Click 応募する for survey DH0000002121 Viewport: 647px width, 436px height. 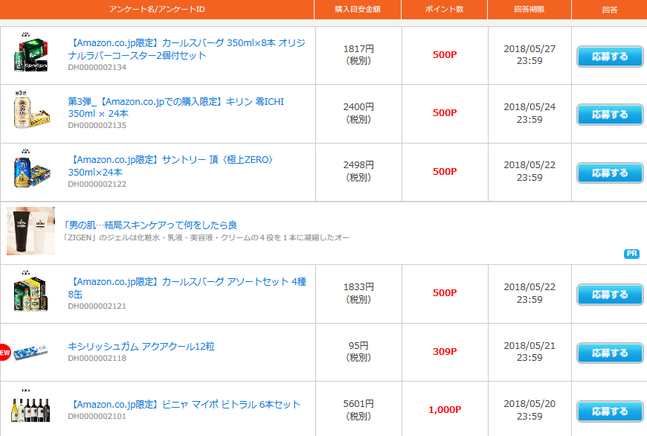pyautogui.click(x=610, y=295)
